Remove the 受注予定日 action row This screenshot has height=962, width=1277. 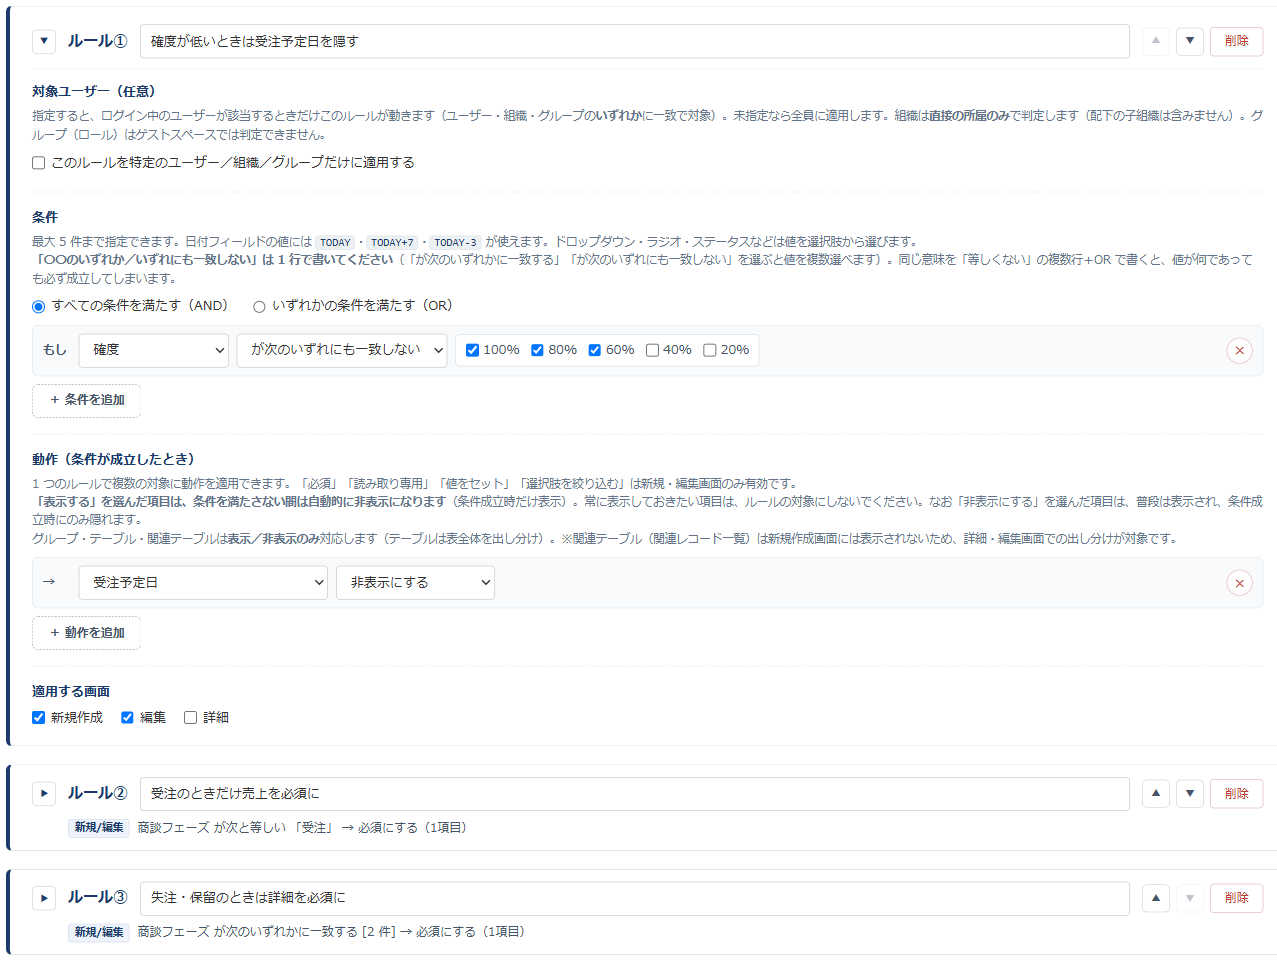point(1240,583)
